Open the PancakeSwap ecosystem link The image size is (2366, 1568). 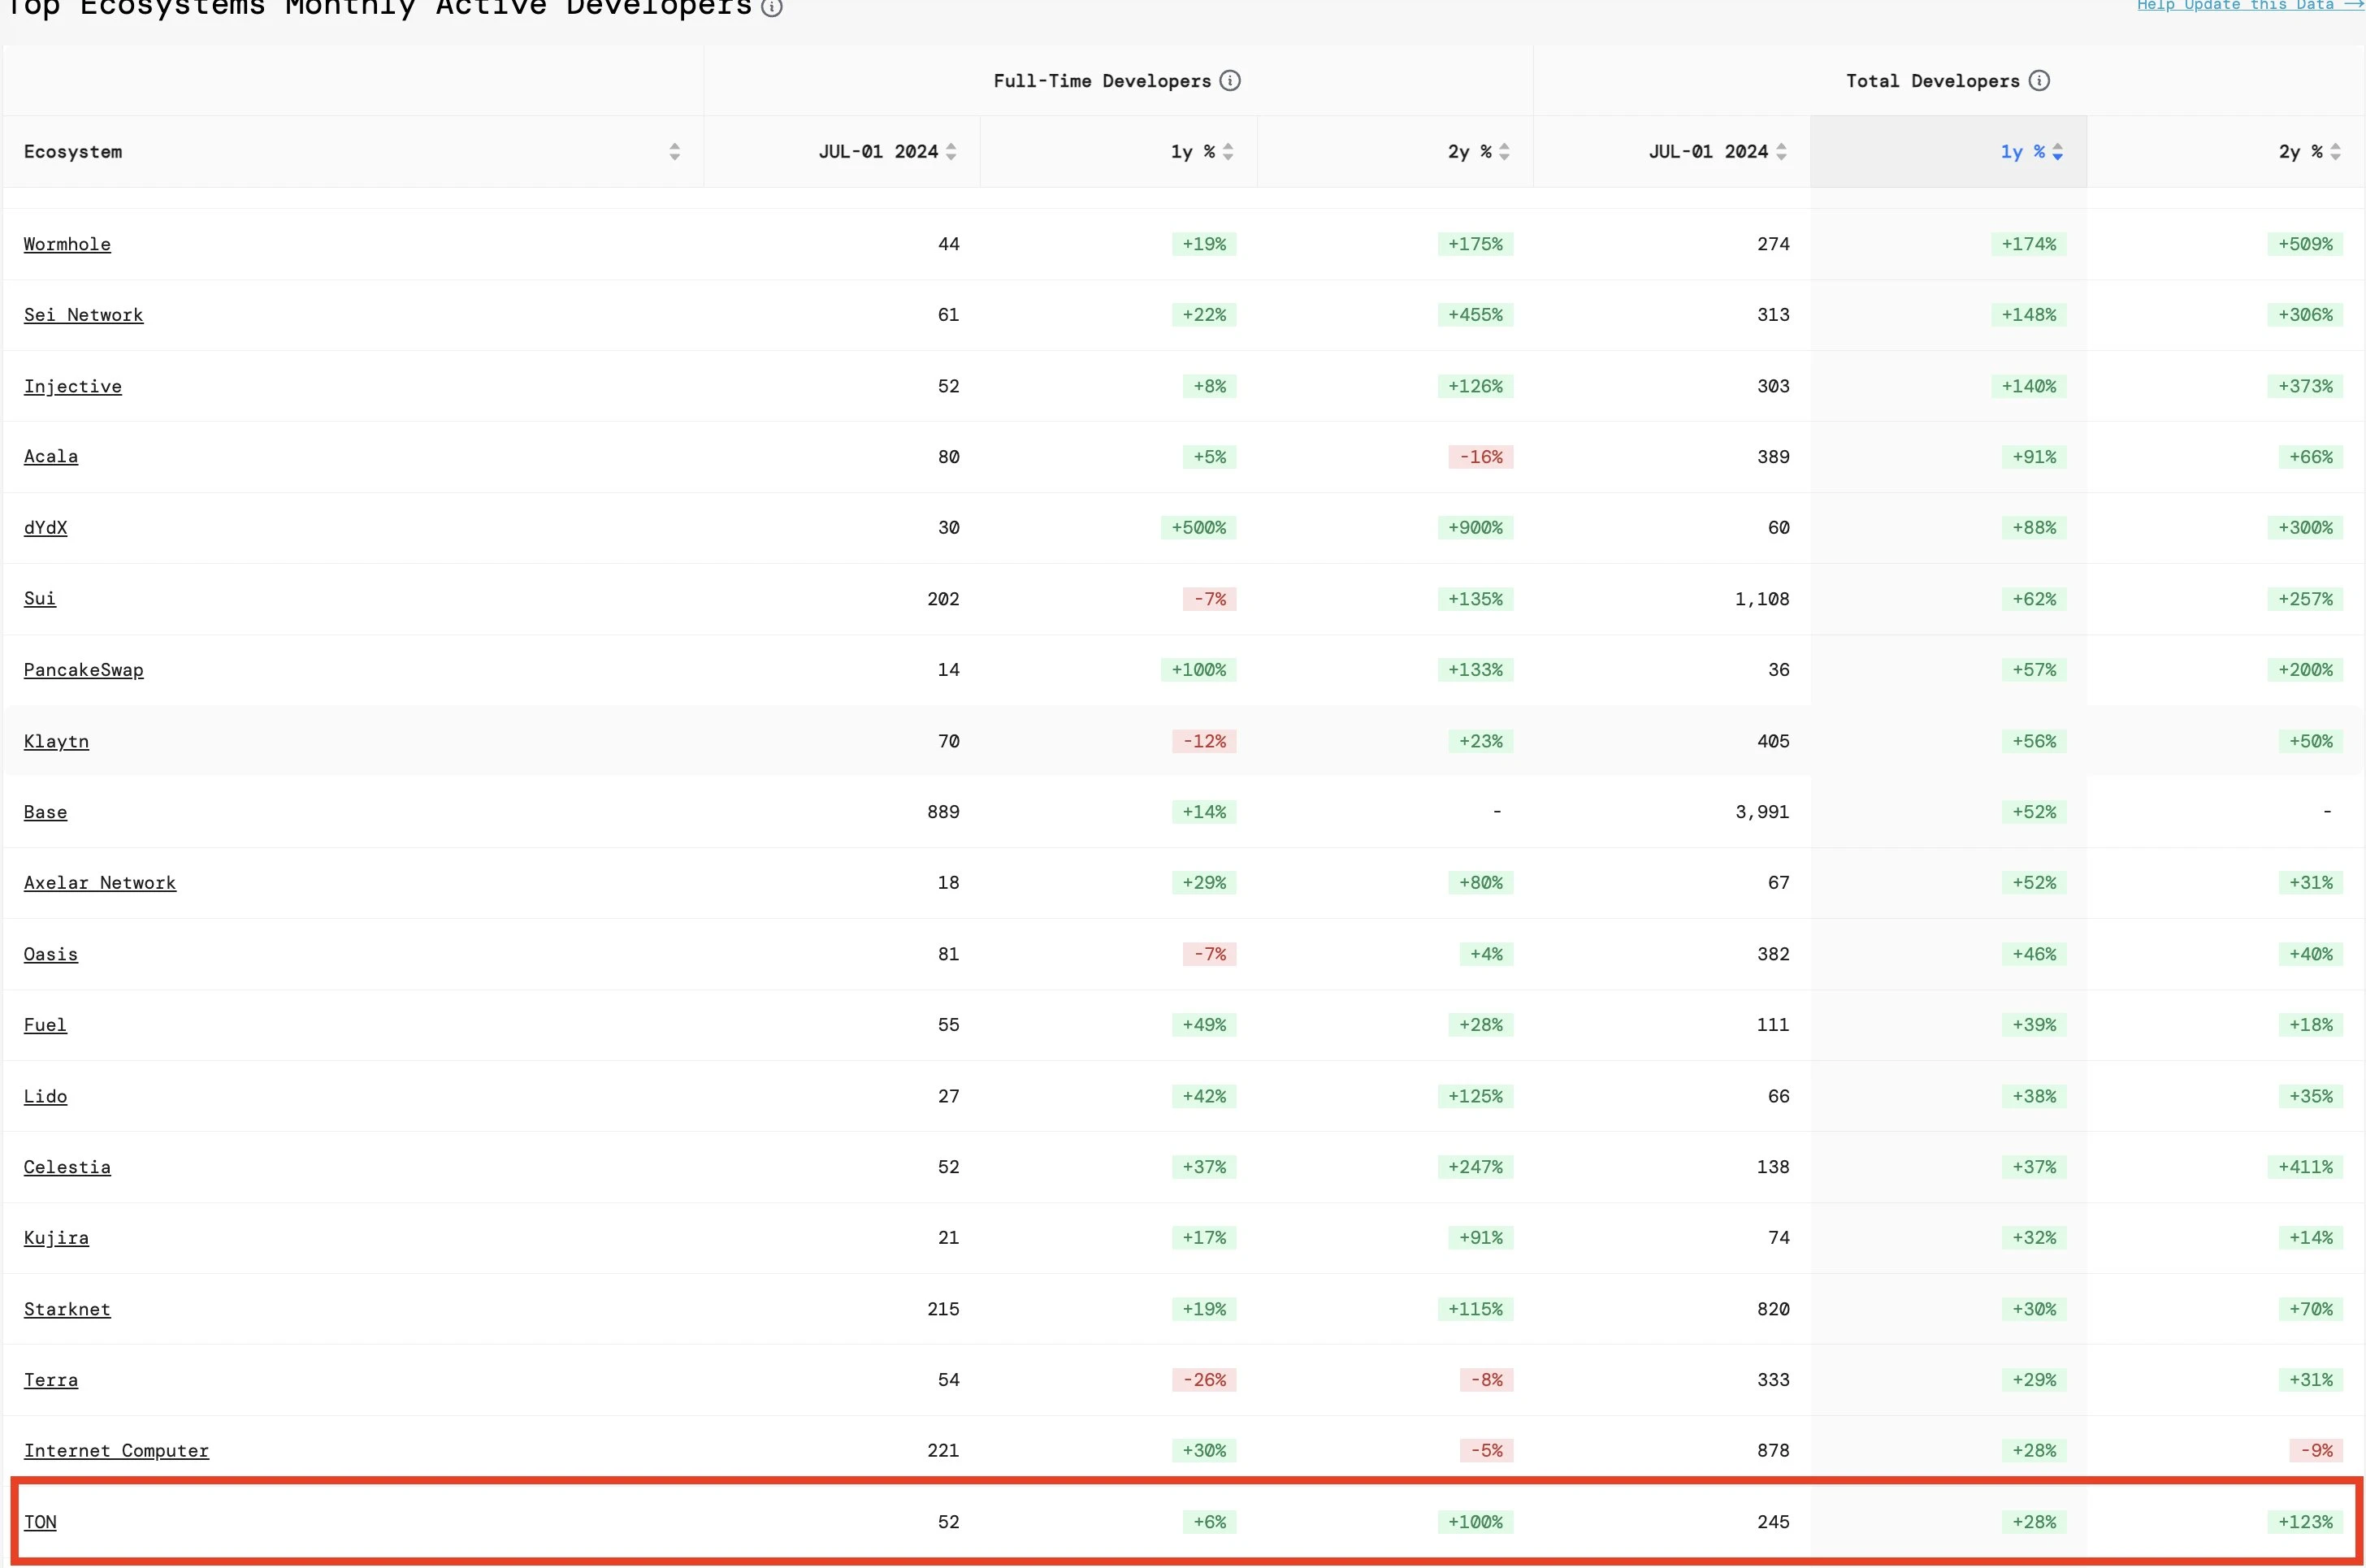[x=83, y=670]
